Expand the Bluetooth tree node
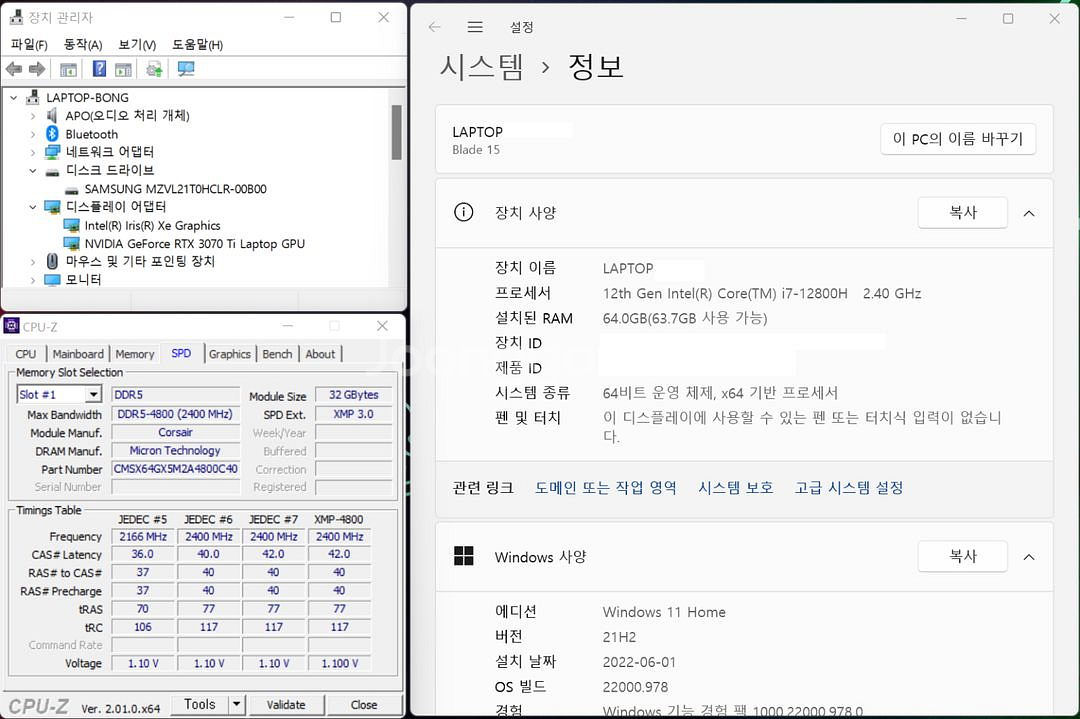This screenshot has width=1080, height=719. coord(33,134)
